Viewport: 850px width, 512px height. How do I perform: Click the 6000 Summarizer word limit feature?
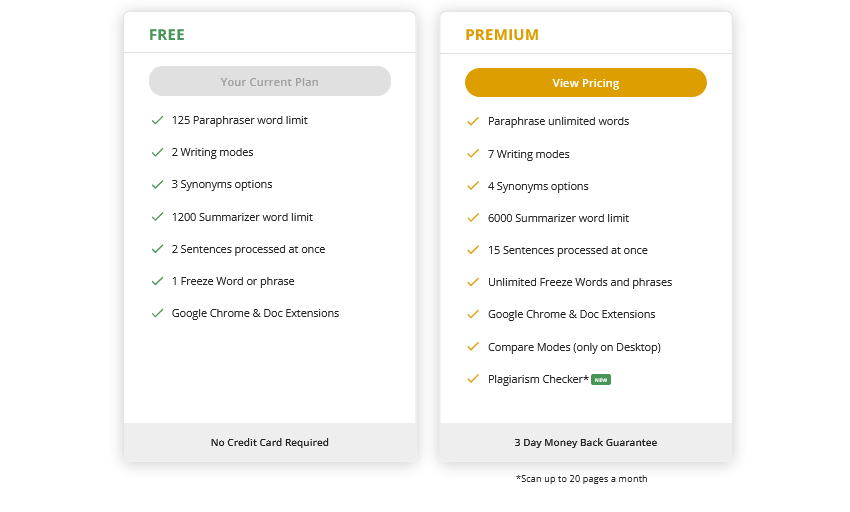558,218
